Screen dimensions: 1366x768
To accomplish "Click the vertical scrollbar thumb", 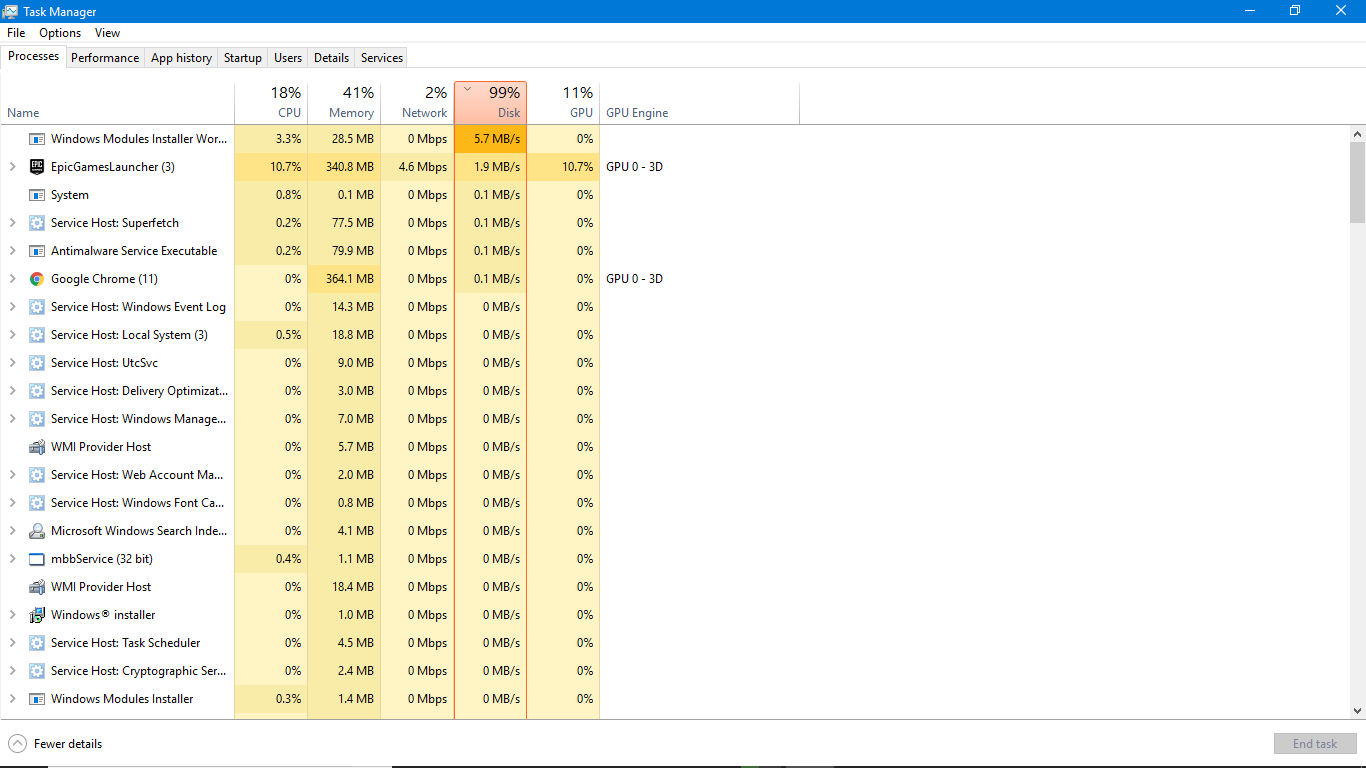I will [x=1357, y=182].
